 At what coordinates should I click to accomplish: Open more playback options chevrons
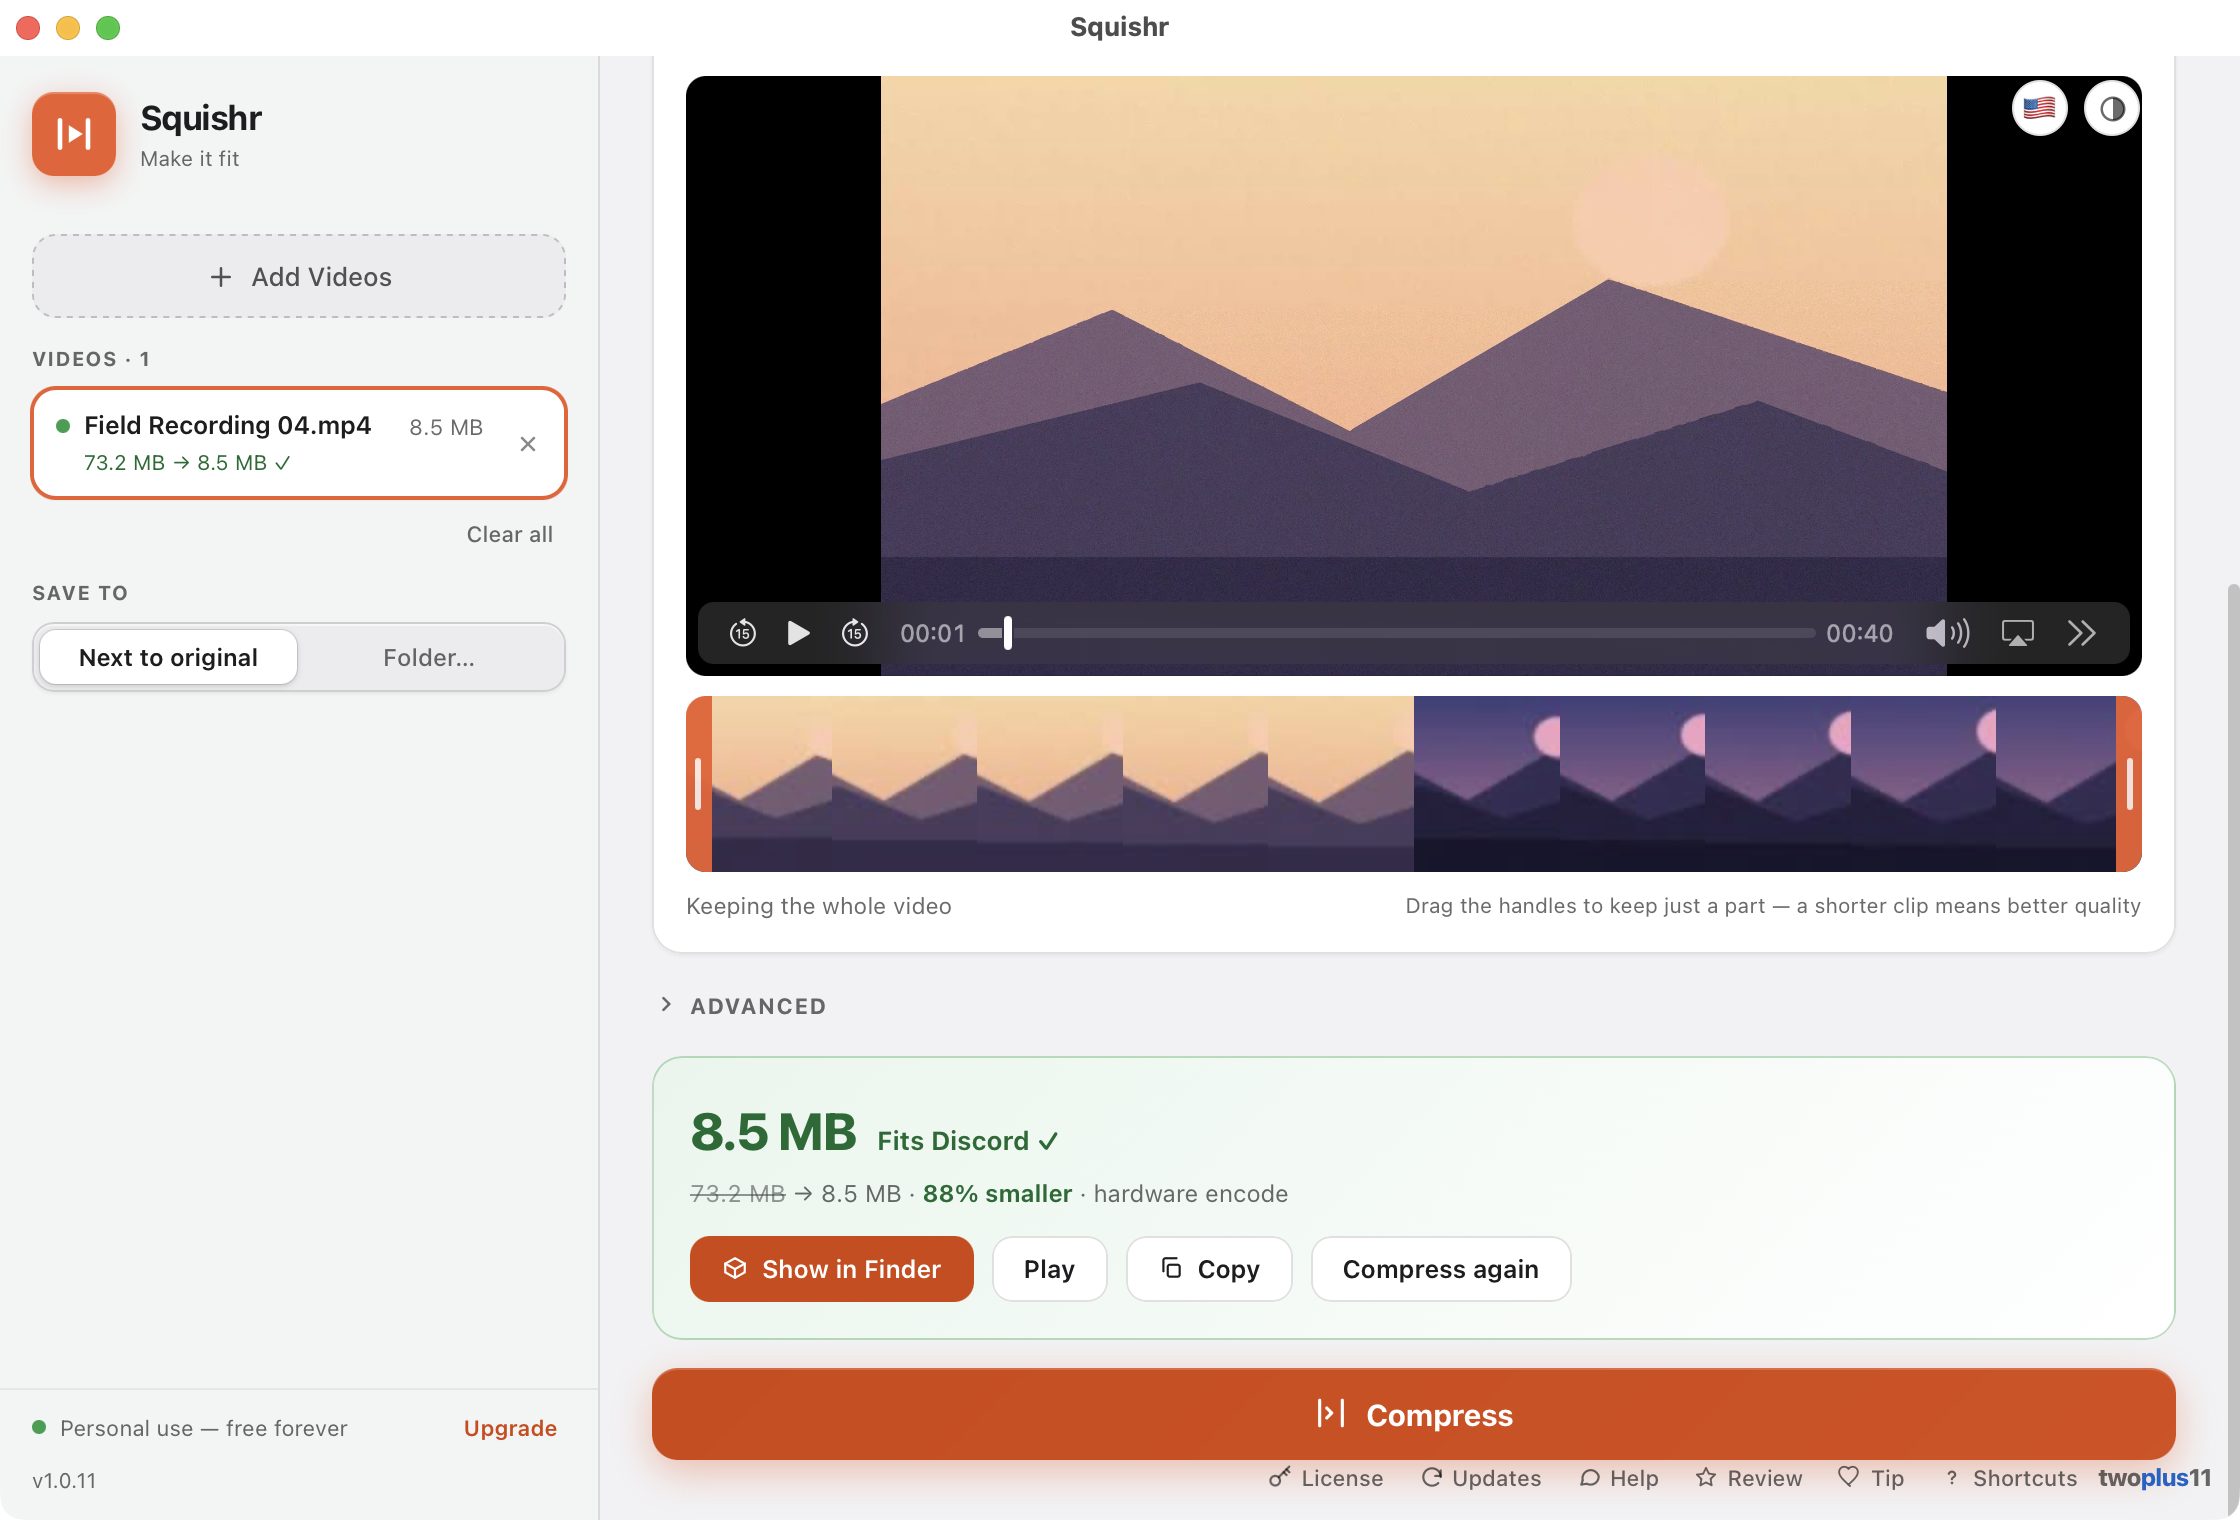coord(2081,633)
